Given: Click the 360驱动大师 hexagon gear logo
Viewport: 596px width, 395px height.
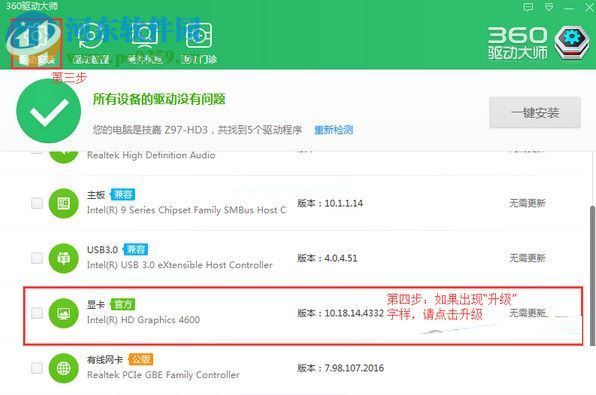Looking at the screenshot, I should coord(572,42).
